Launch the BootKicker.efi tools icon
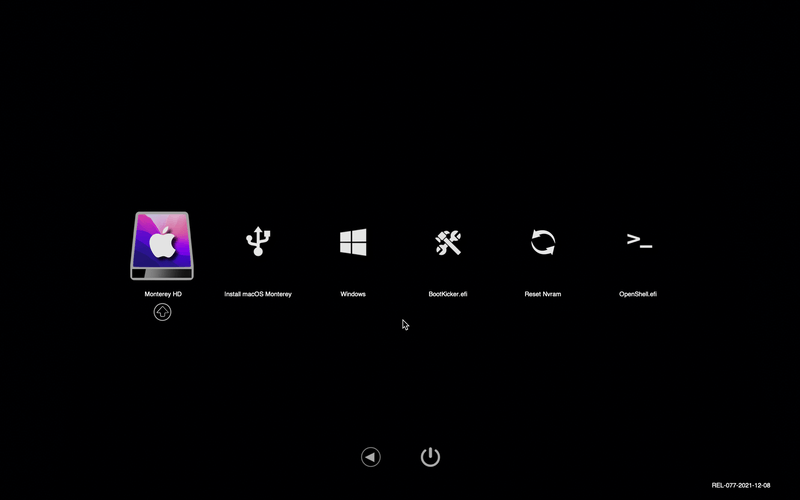Screen dimensions: 800x500 point(448,242)
